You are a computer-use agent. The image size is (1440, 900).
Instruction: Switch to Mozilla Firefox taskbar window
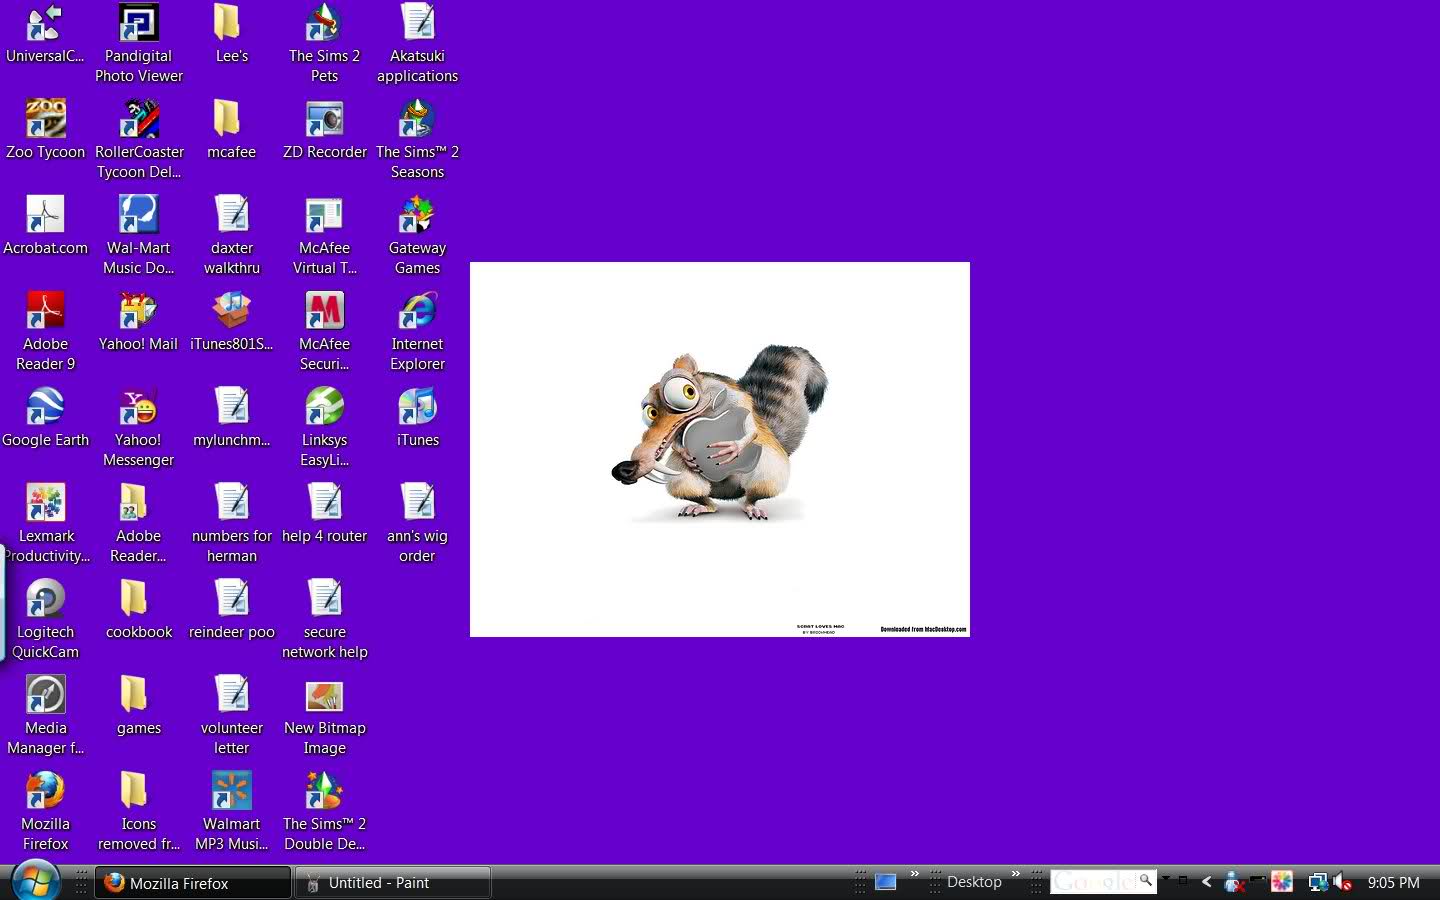point(193,883)
